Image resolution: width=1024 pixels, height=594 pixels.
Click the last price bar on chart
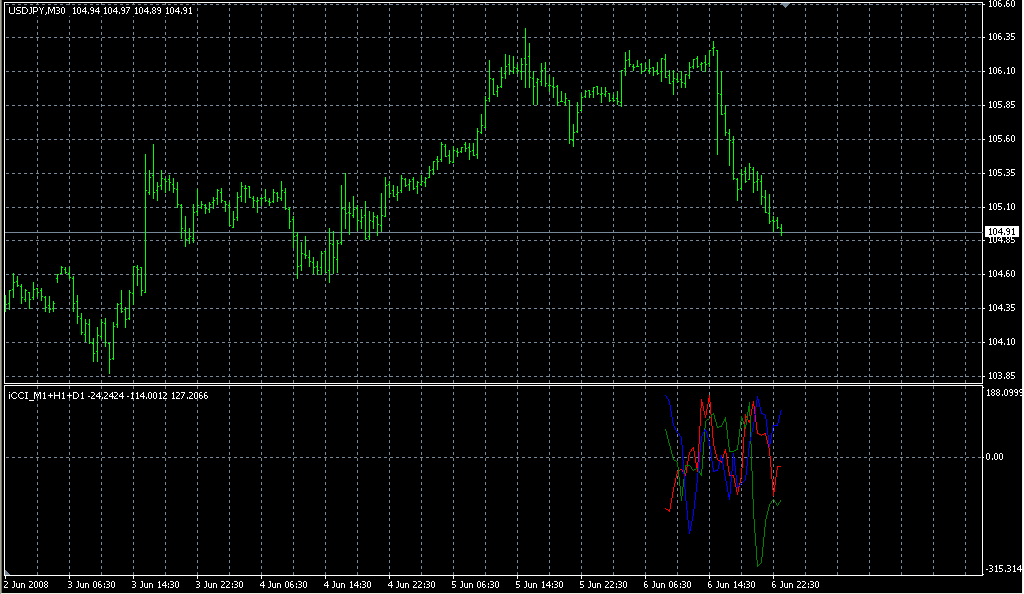tap(780, 229)
